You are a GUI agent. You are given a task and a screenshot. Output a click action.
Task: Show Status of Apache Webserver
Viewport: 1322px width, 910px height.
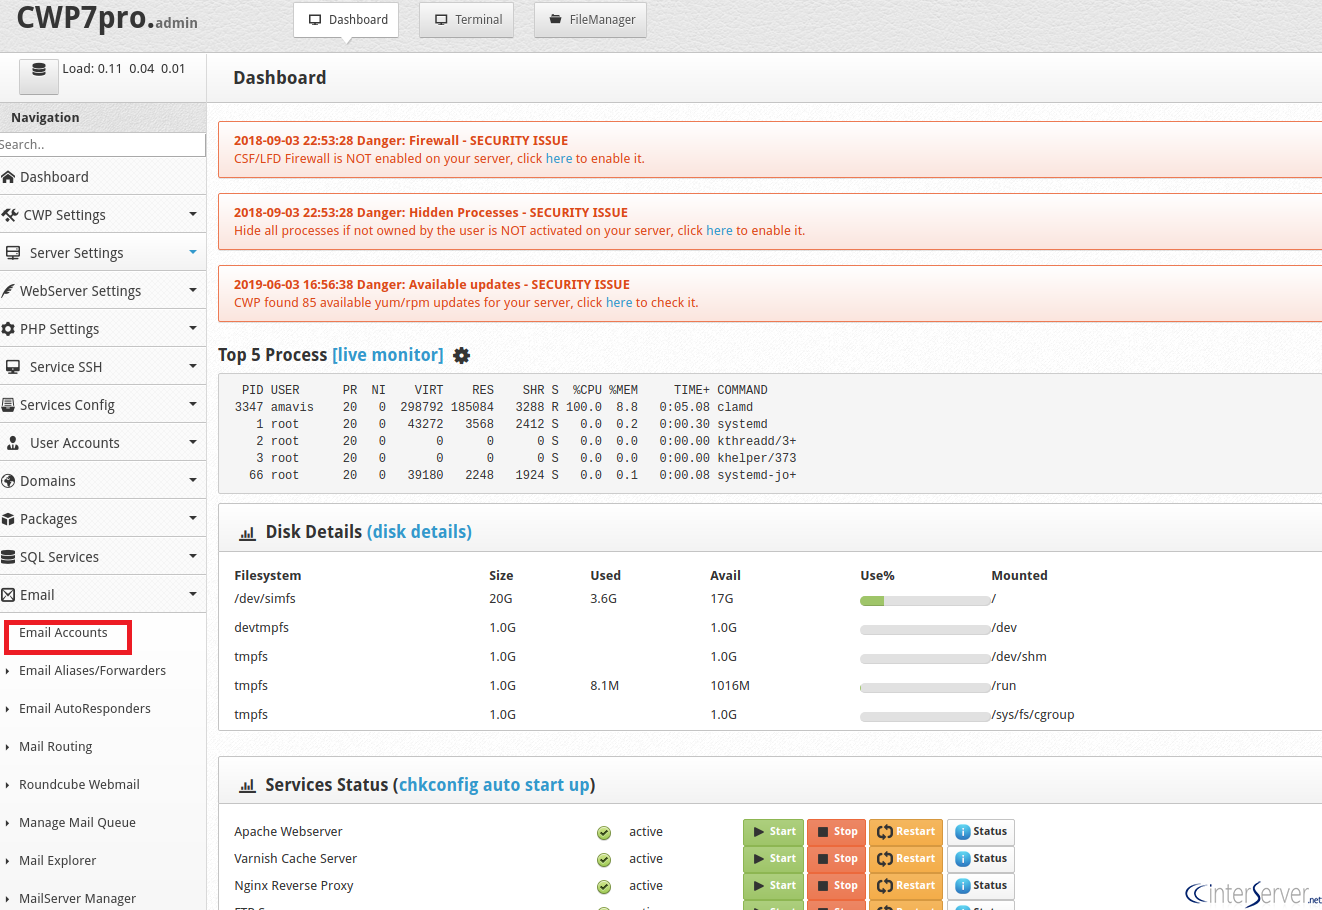[981, 832]
